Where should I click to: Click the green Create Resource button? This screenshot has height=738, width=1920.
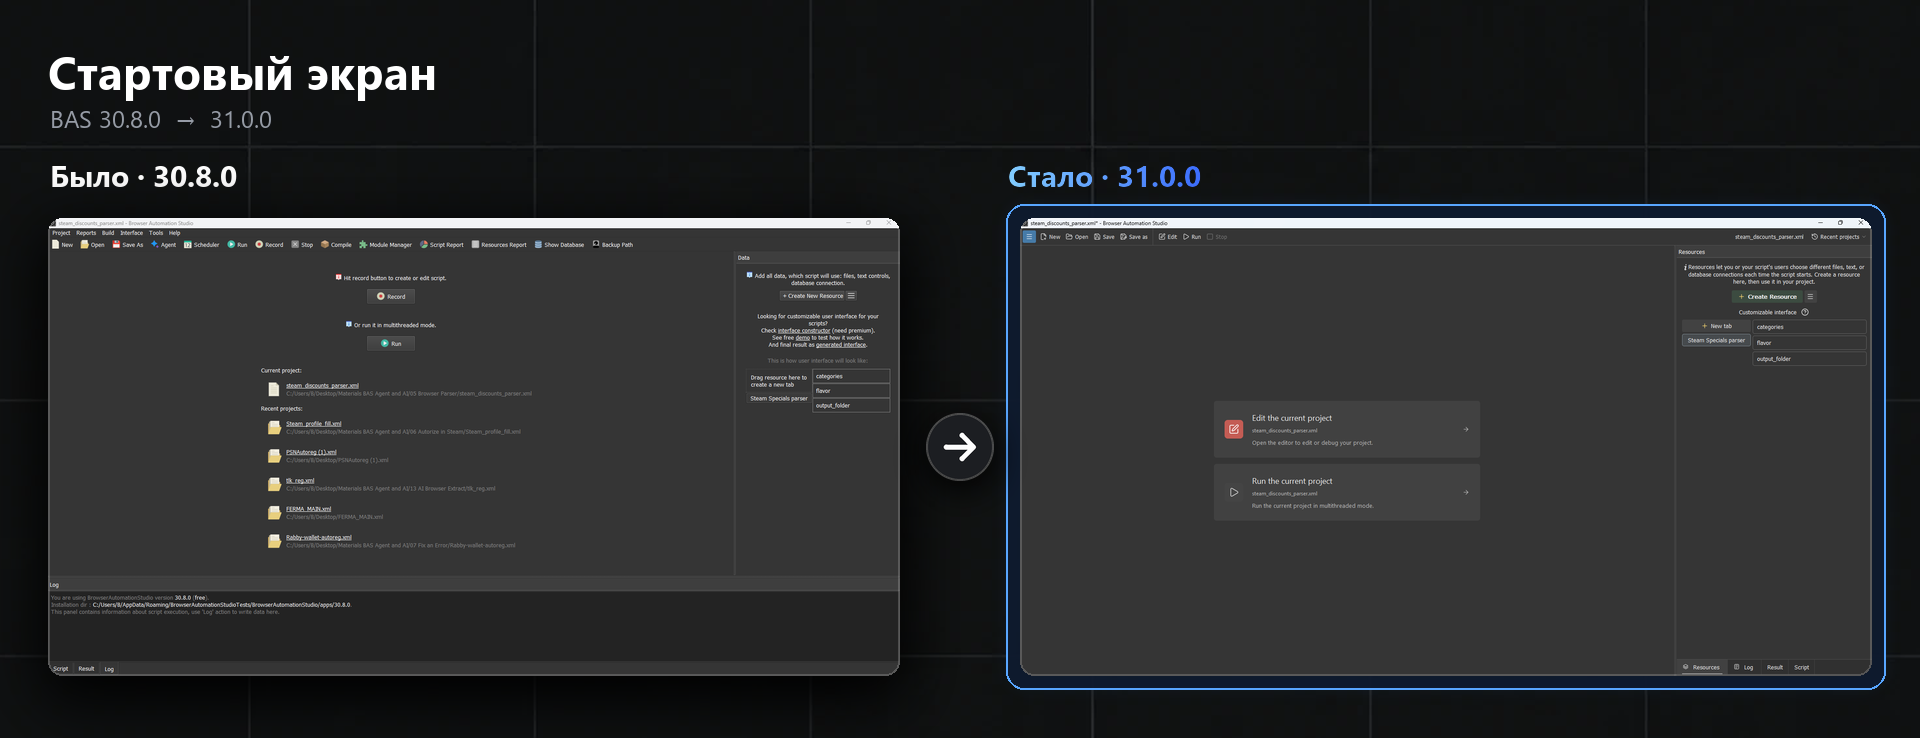click(x=1767, y=297)
